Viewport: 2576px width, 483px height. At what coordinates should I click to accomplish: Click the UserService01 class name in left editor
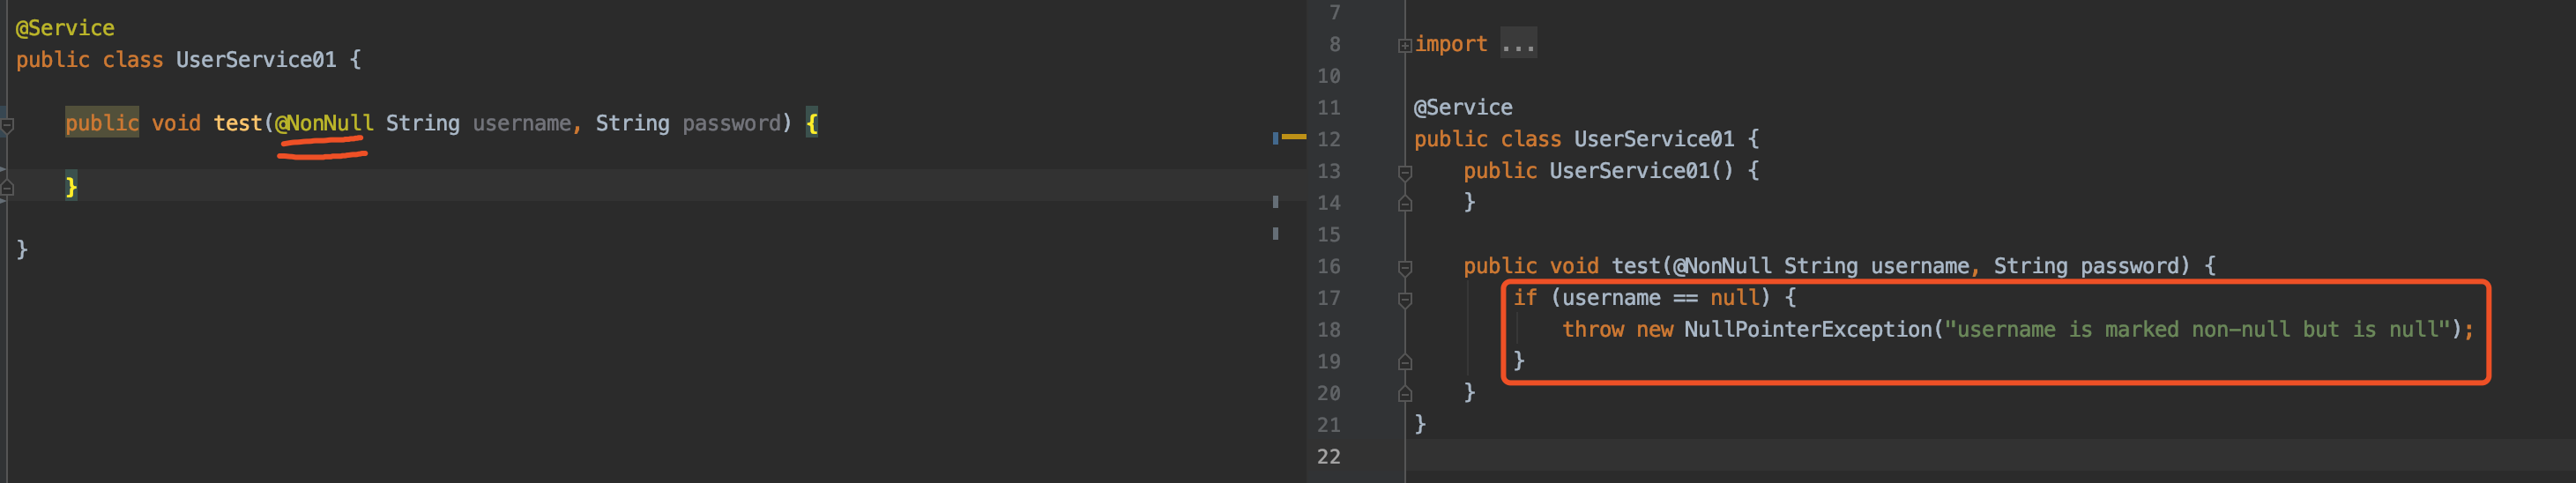tap(256, 60)
